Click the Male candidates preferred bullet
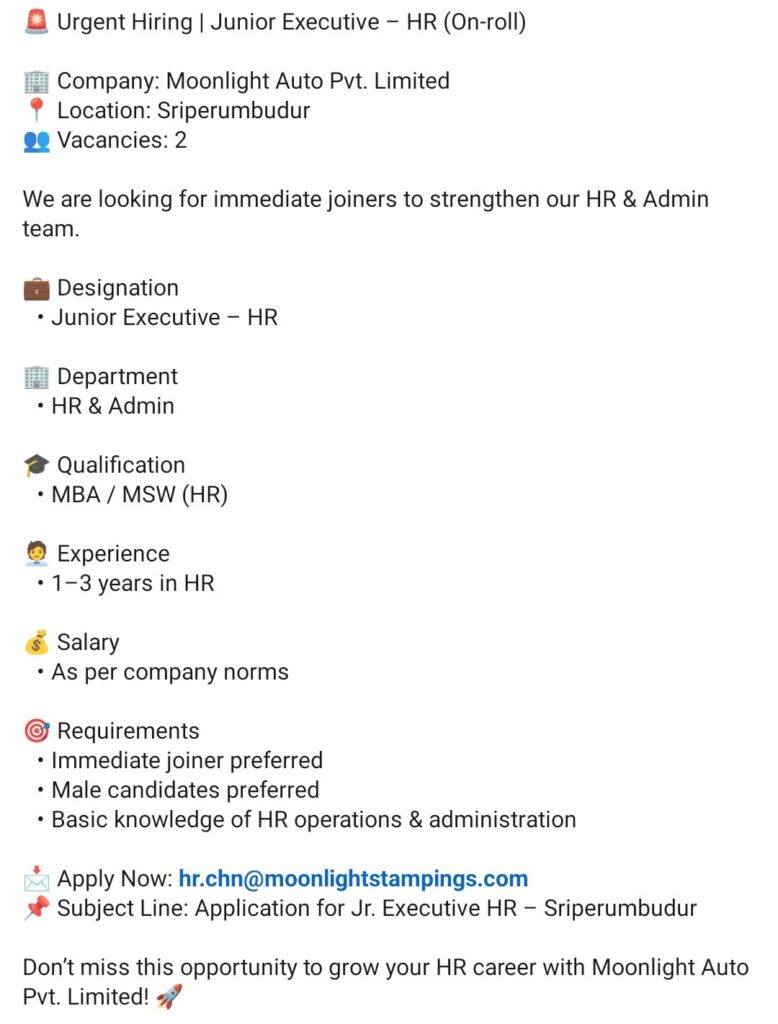 (x=185, y=790)
